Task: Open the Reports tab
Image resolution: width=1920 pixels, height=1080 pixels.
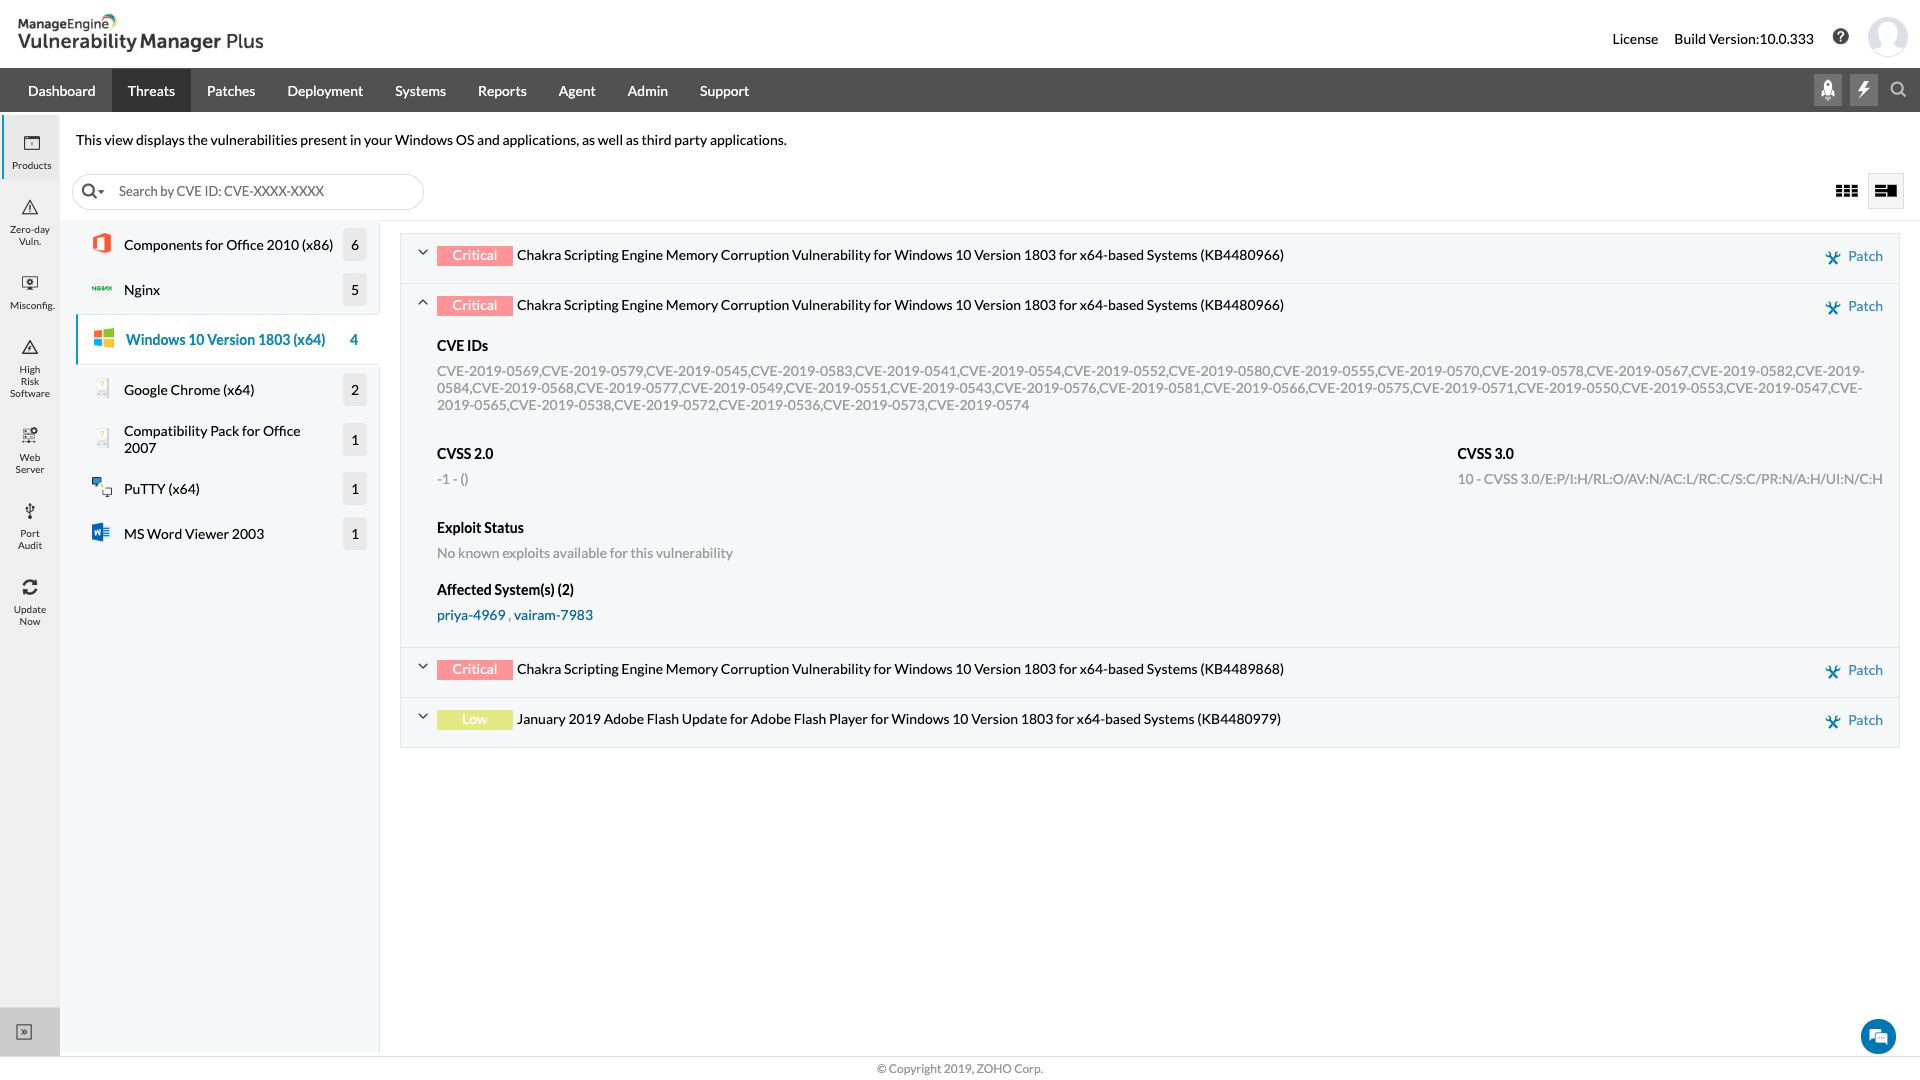Action: 502,90
